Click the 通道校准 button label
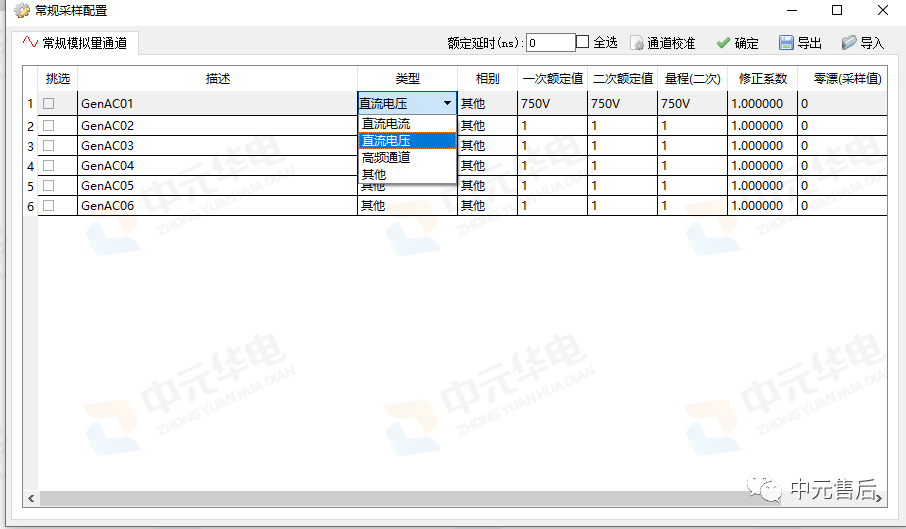Screen dimensions: 906x529 [670, 43]
